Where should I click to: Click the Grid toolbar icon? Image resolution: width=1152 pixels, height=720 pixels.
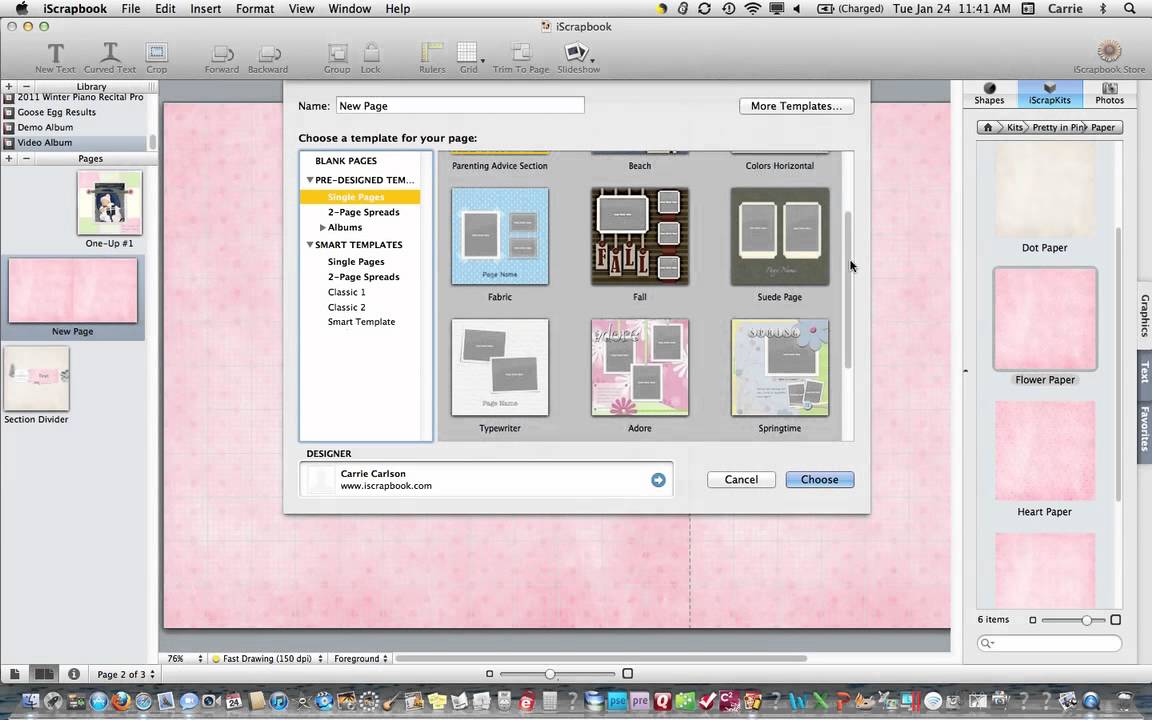(467, 52)
